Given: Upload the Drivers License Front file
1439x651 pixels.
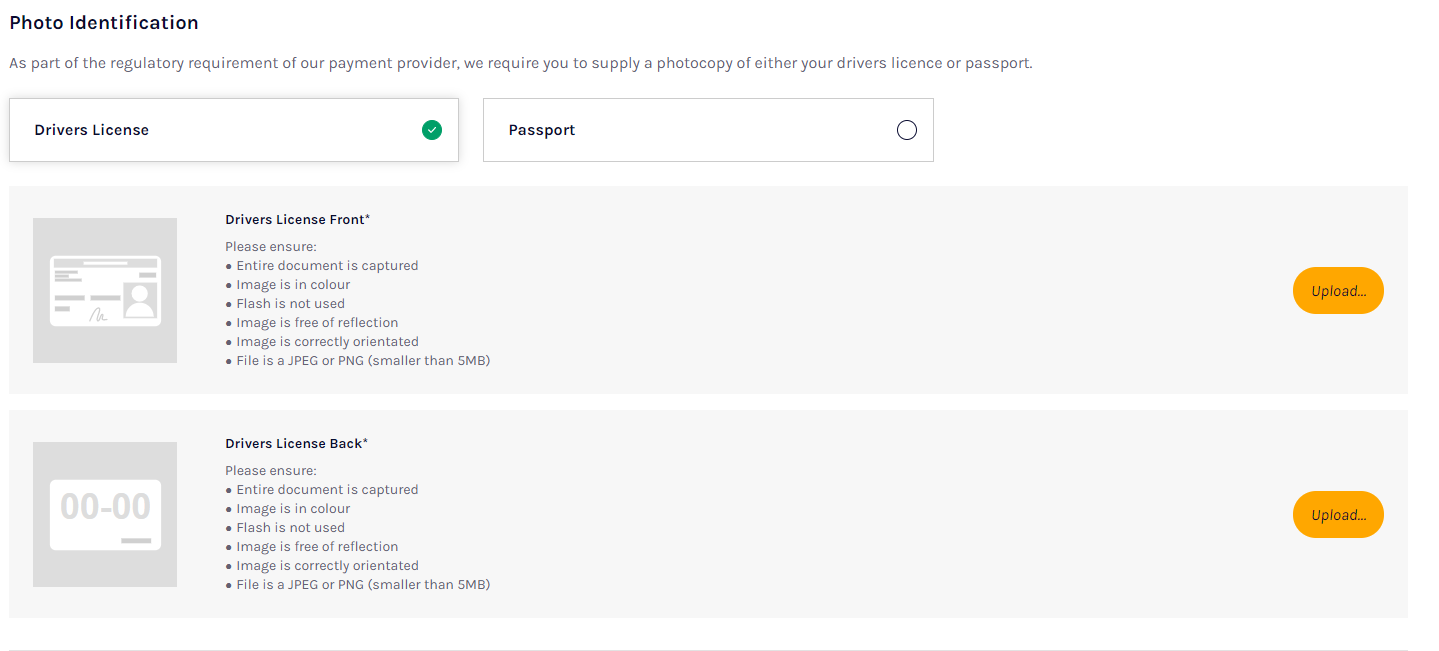Looking at the screenshot, I should pos(1338,291).
